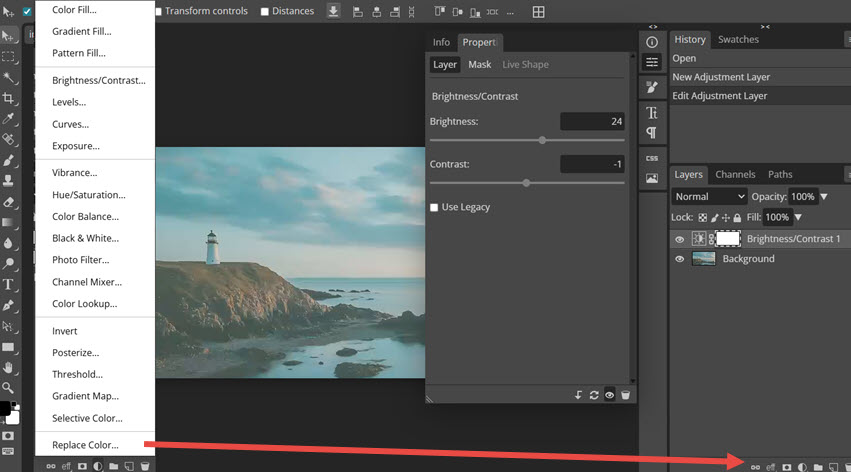This screenshot has width=851, height=472.
Task: Select the Hand tool
Action: click(x=8, y=367)
